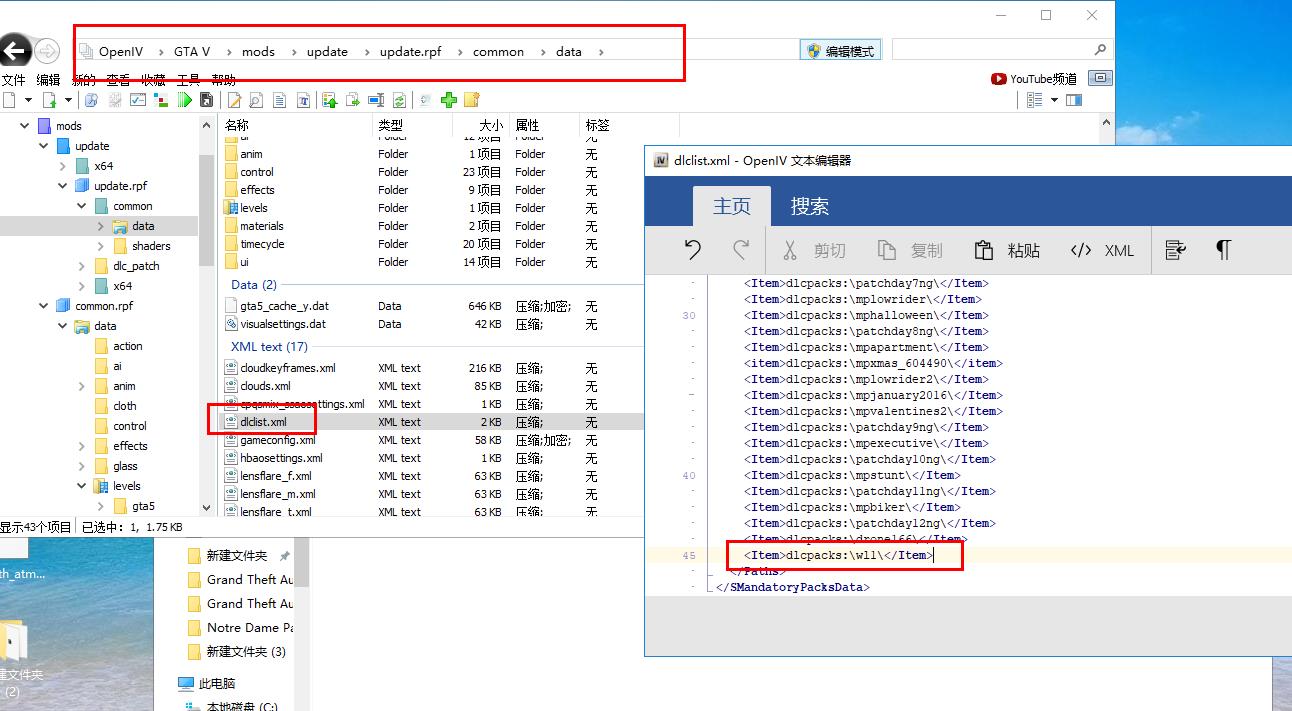Click the new file toolbar icon
The image size is (1292, 711).
(x=8, y=100)
